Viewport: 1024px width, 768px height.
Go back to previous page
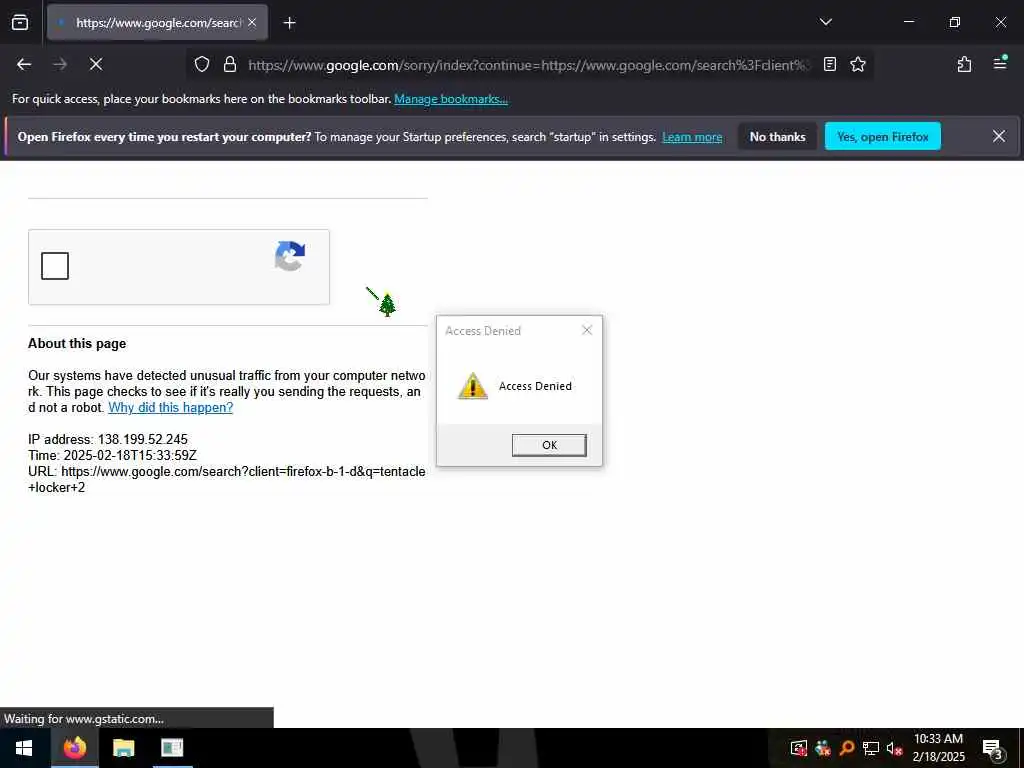coord(24,64)
